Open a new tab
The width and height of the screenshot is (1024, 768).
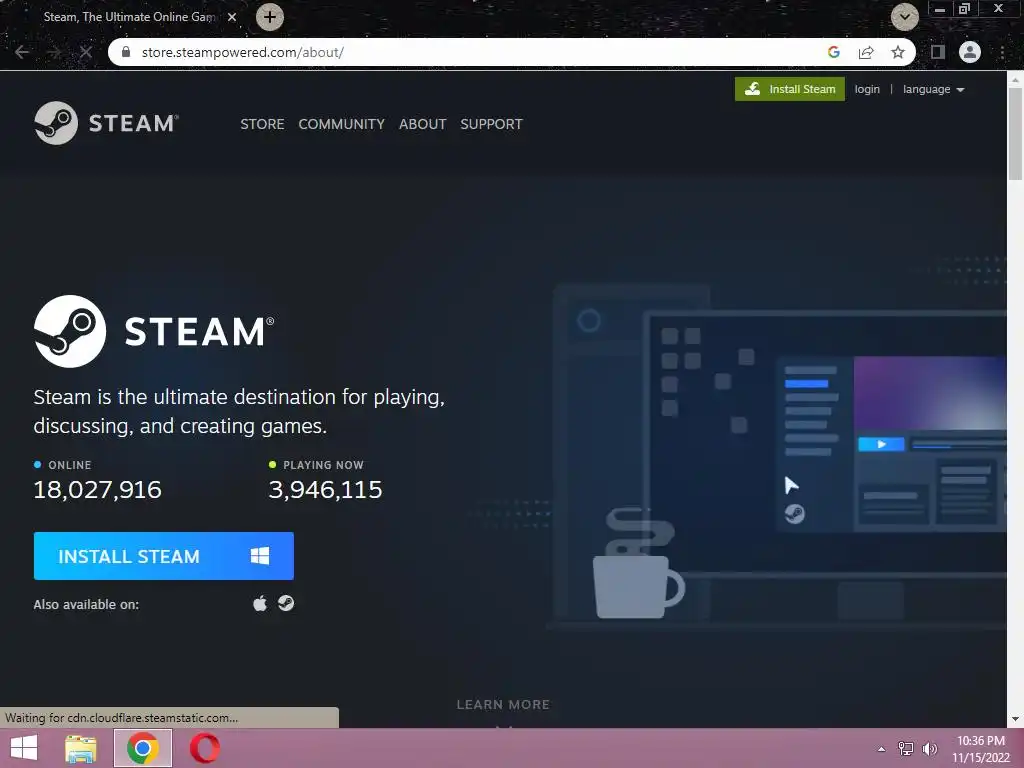[x=270, y=17]
